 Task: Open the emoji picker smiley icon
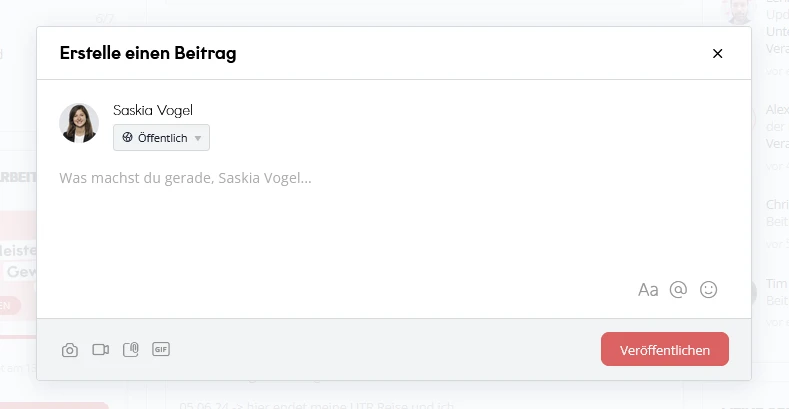709,290
